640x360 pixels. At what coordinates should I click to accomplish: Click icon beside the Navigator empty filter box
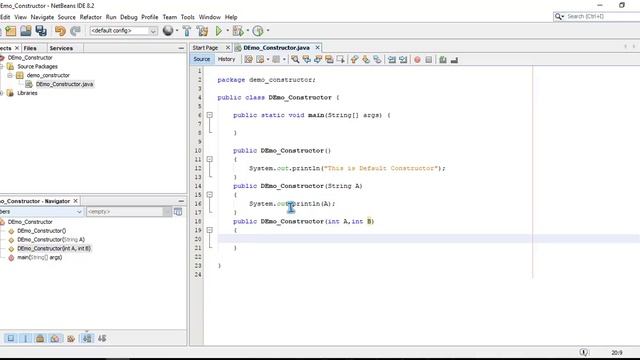click(x=178, y=211)
